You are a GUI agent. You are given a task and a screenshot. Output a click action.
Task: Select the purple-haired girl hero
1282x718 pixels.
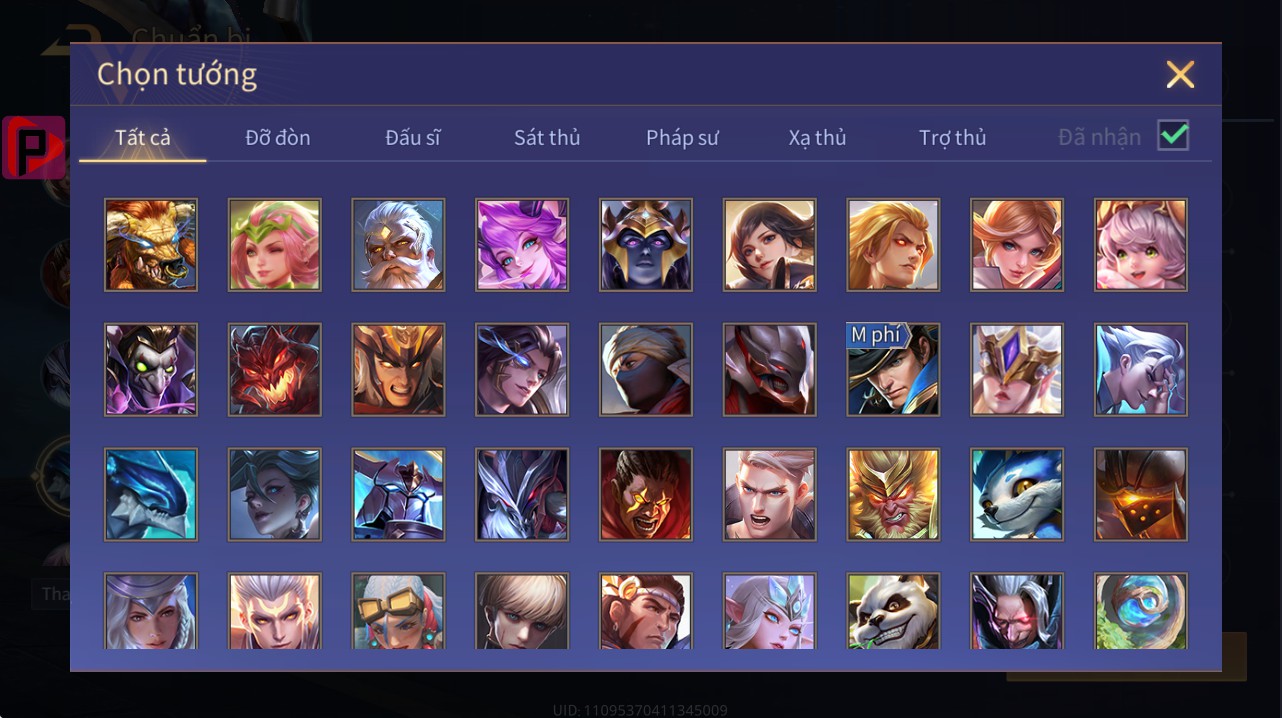[x=522, y=245]
